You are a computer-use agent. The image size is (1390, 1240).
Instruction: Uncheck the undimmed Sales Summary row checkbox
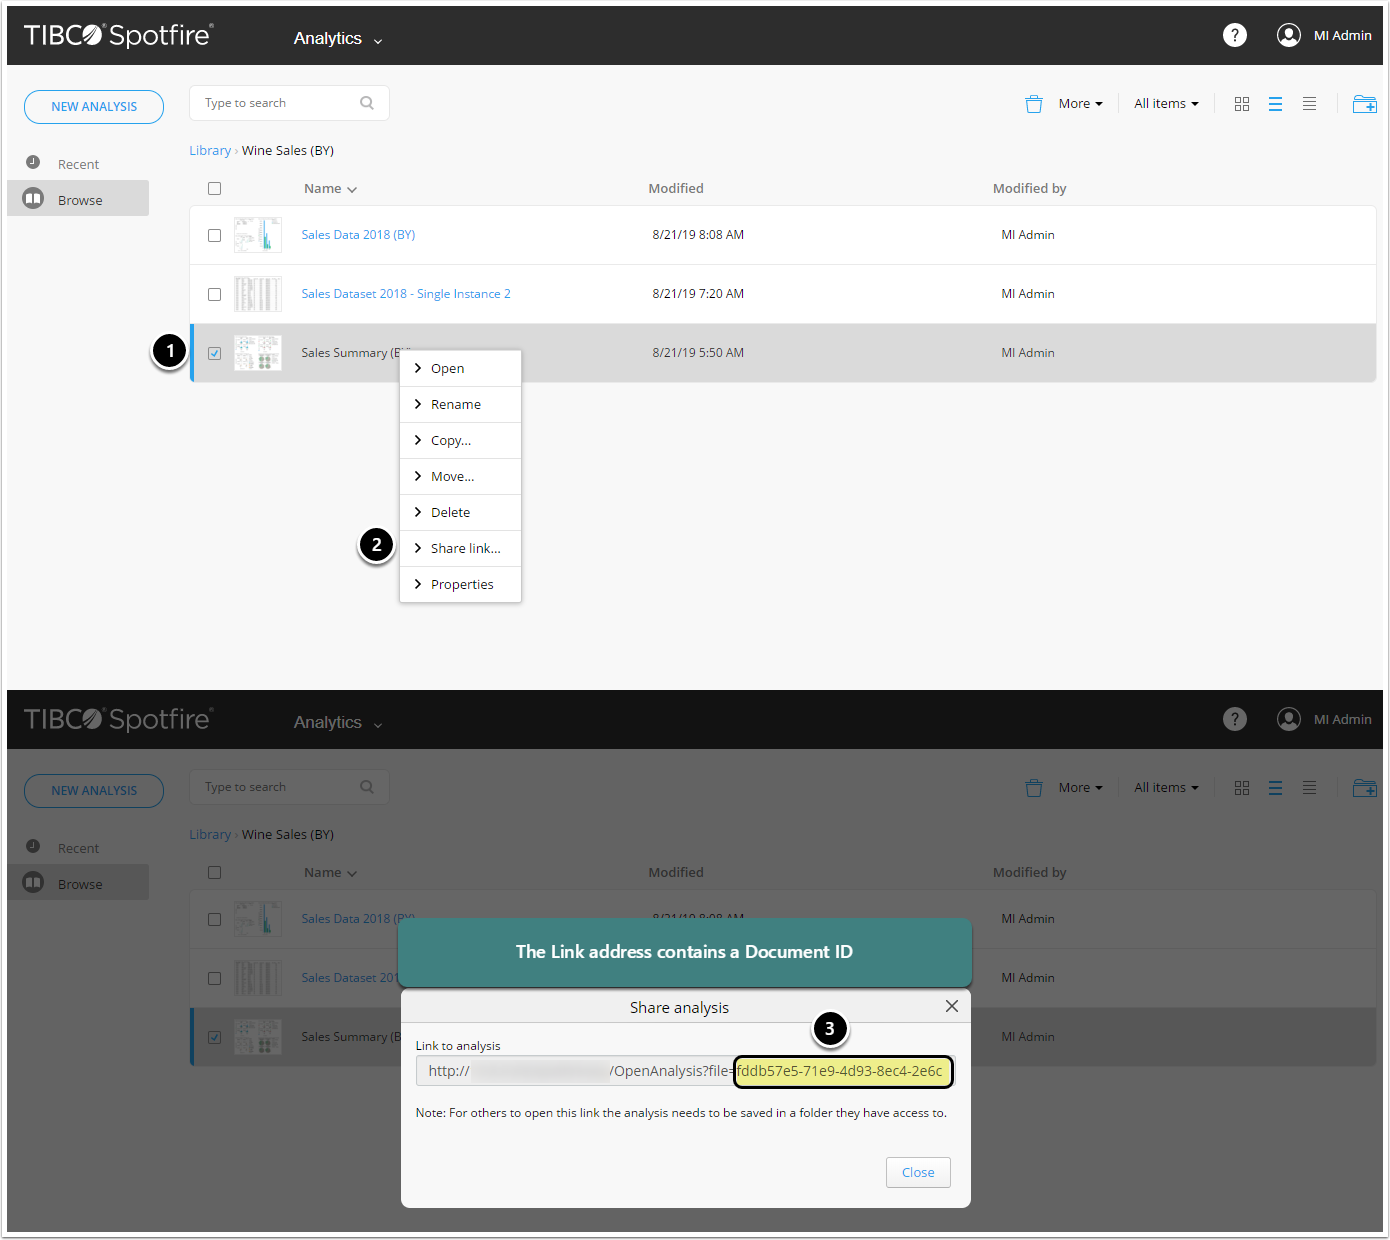[214, 353]
